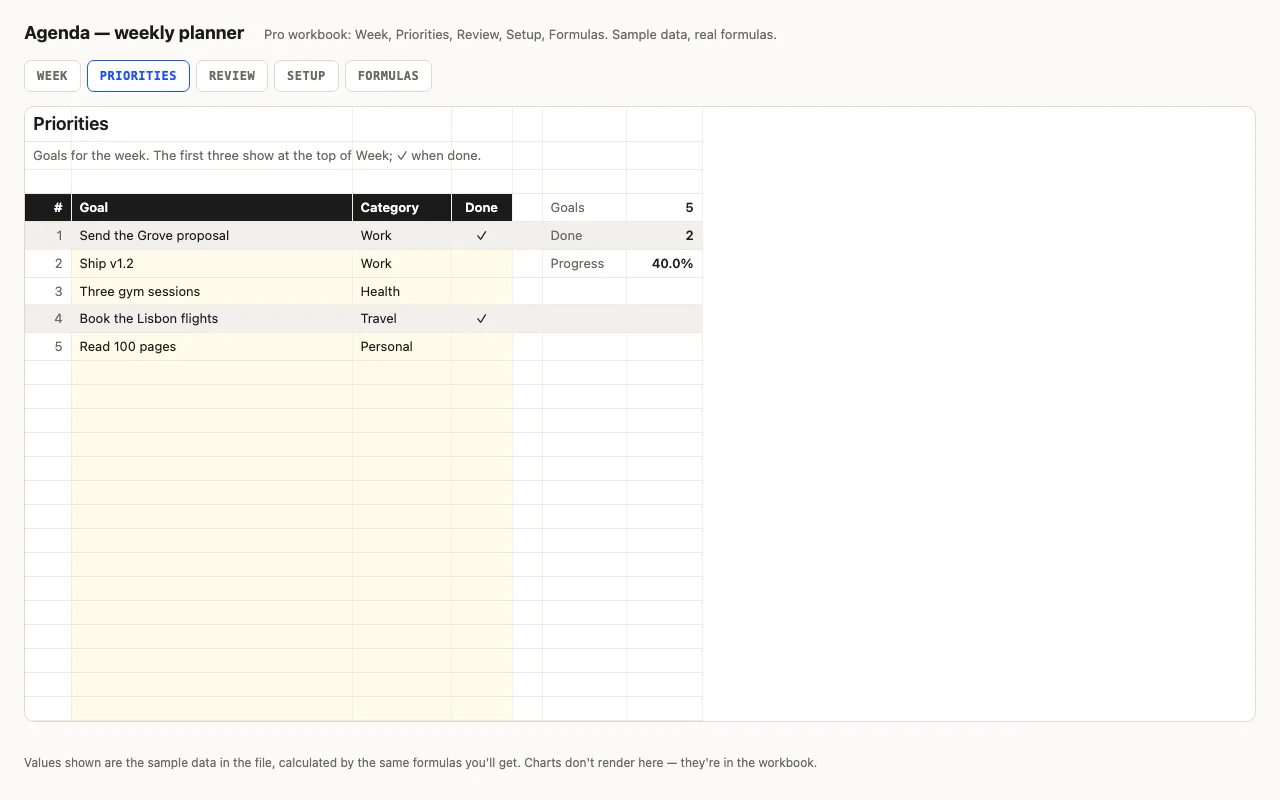The height and width of the screenshot is (800, 1280).
Task: Select the Priorities tab
Action: [138, 76]
